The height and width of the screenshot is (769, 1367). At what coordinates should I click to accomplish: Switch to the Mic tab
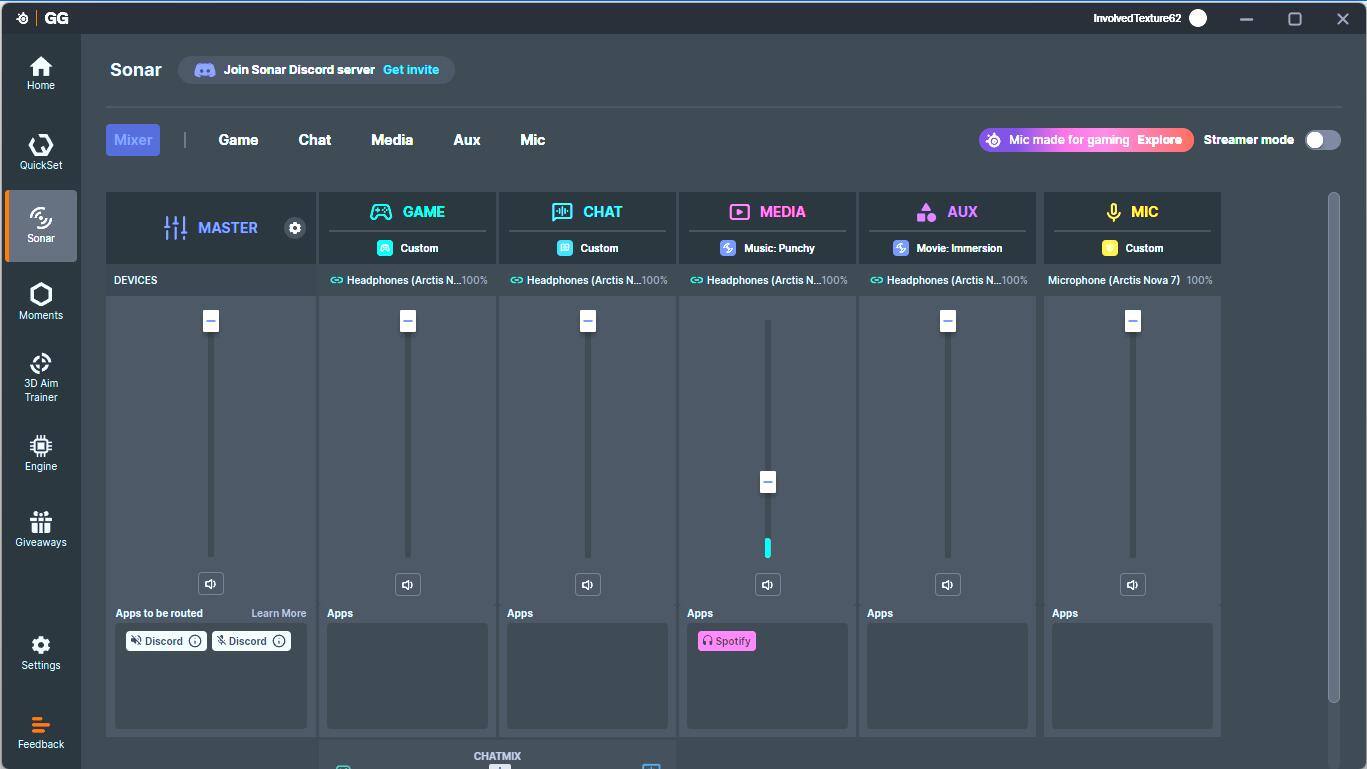pos(532,140)
